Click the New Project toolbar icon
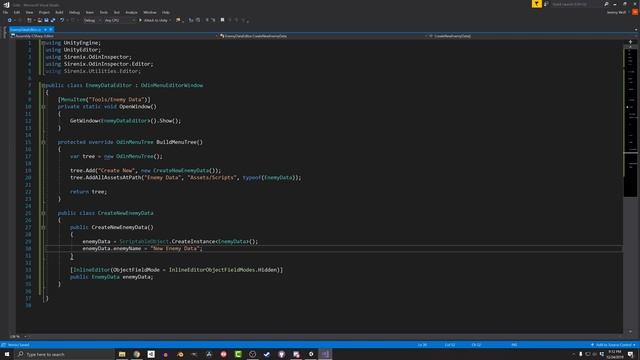Image resolution: width=640 pixels, height=360 pixels. click(x=29, y=20)
